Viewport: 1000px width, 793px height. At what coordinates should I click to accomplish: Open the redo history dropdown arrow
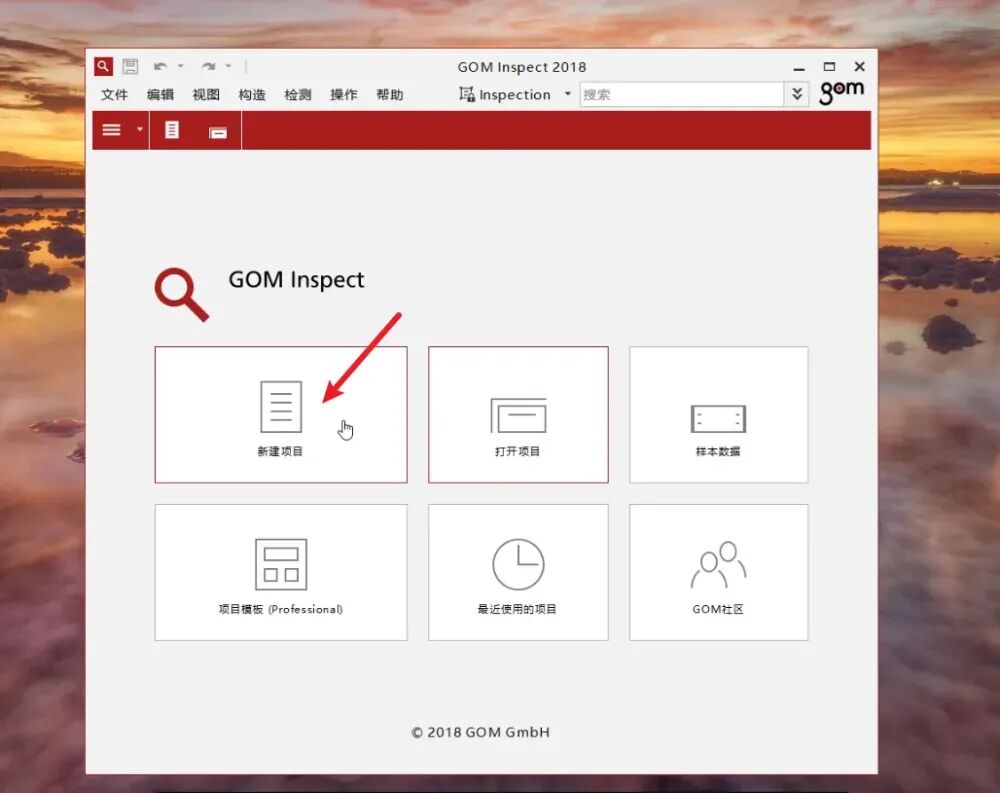click(228, 66)
